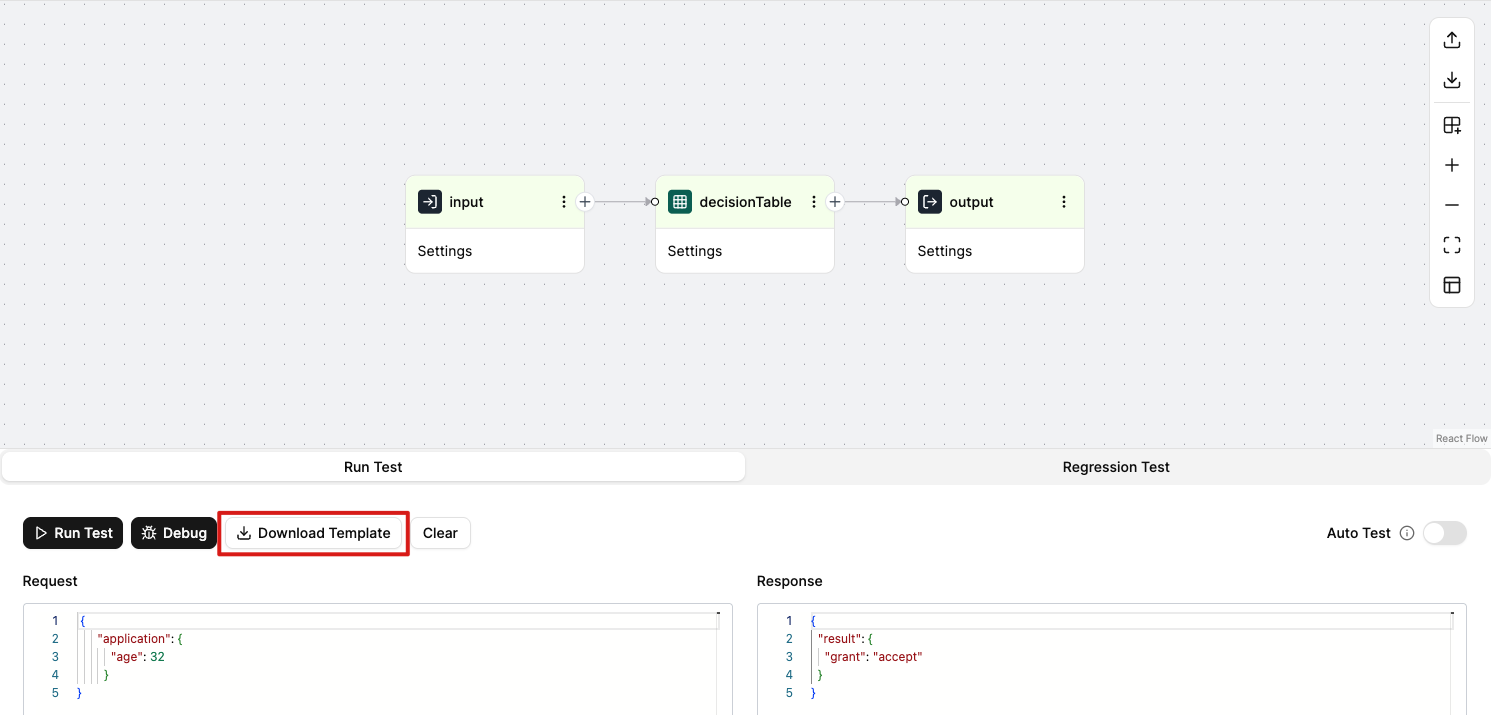The image size is (1491, 715).
Task: Open the output node three-dot menu
Action: [x=1064, y=202]
